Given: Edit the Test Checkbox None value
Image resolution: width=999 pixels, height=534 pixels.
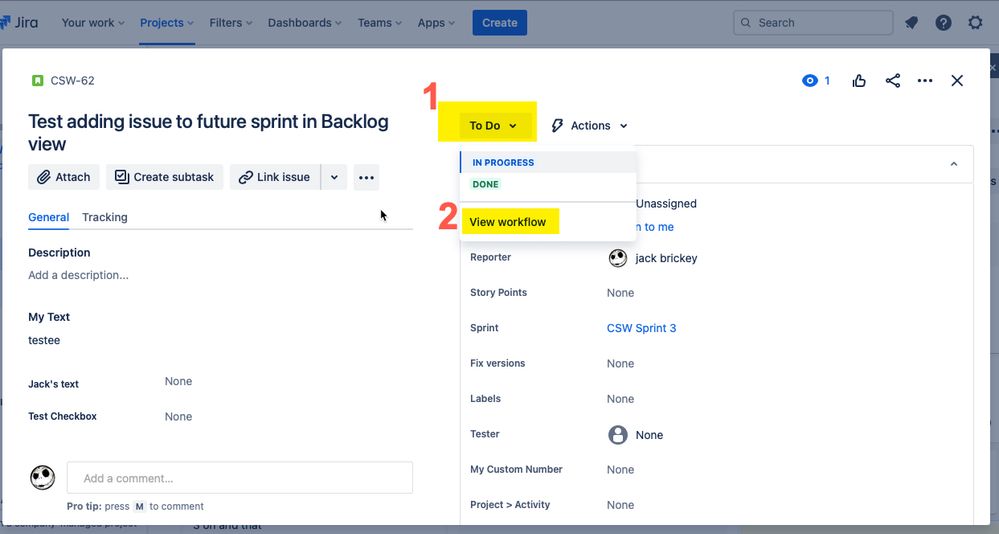Looking at the screenshot, I should [178, 417].
